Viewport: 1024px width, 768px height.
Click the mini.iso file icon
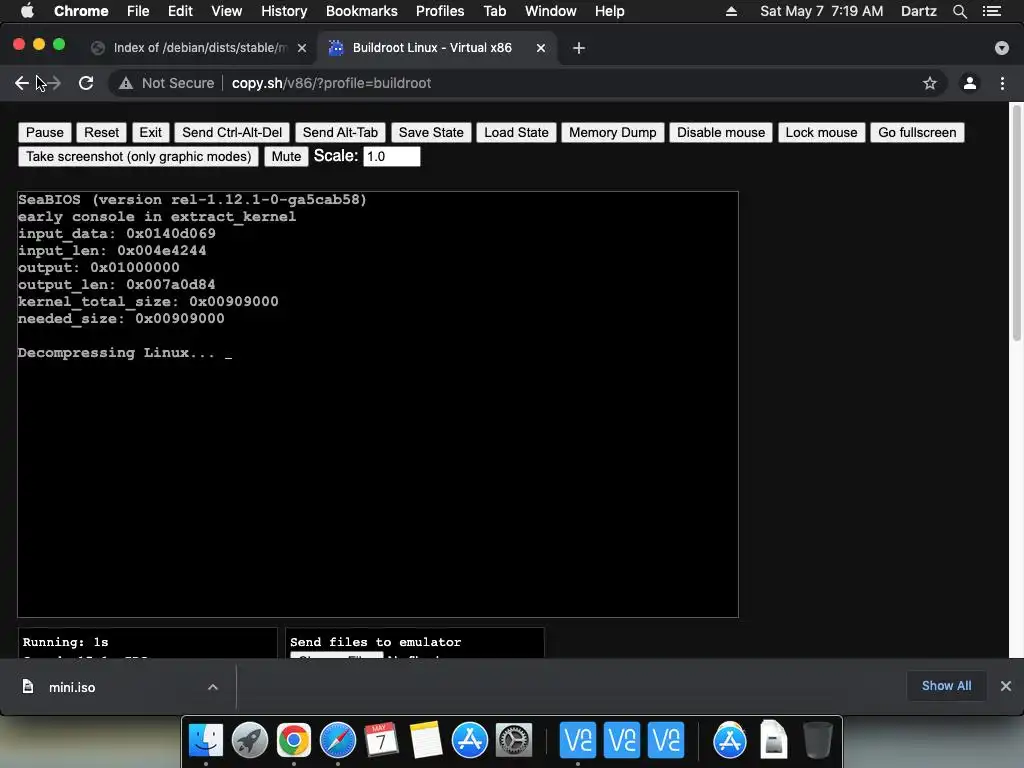(x=27, y=686)
